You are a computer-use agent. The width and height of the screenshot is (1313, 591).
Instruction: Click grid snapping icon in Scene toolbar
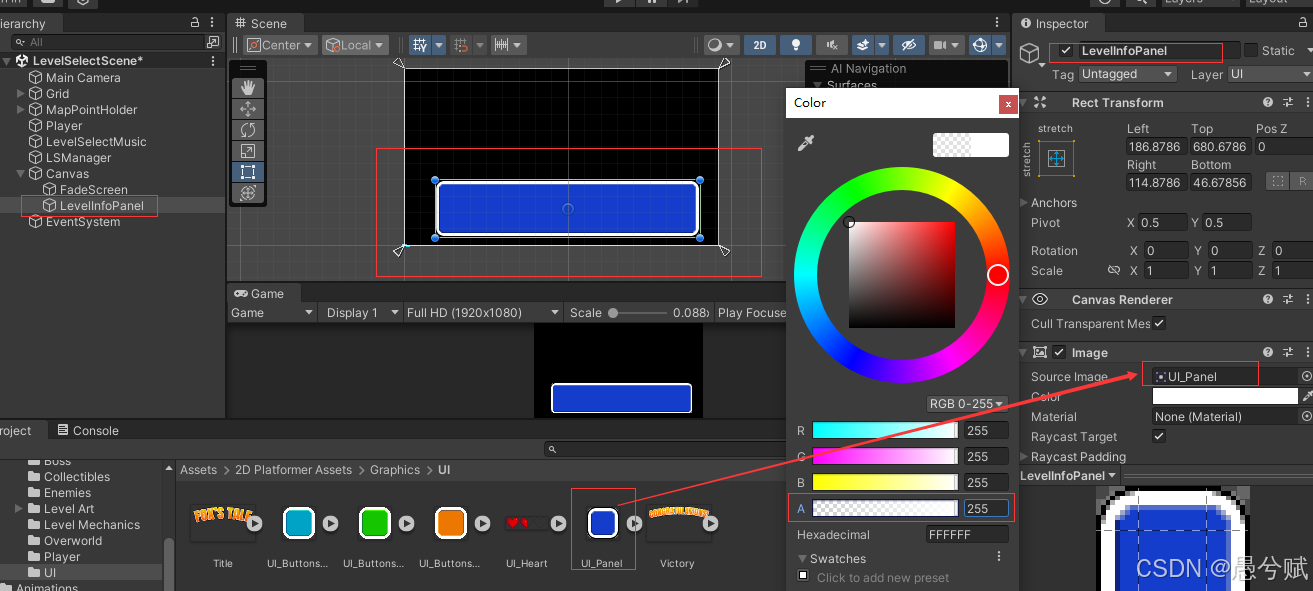[x=461, y=45]
